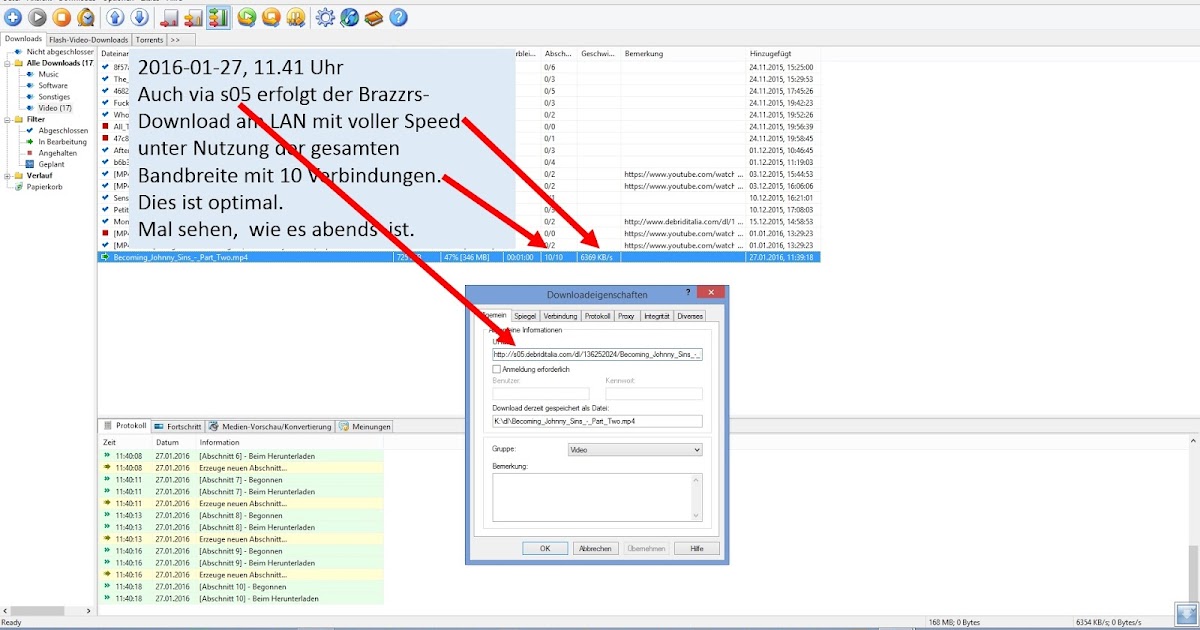Switch to the Torrents tab

149,40
